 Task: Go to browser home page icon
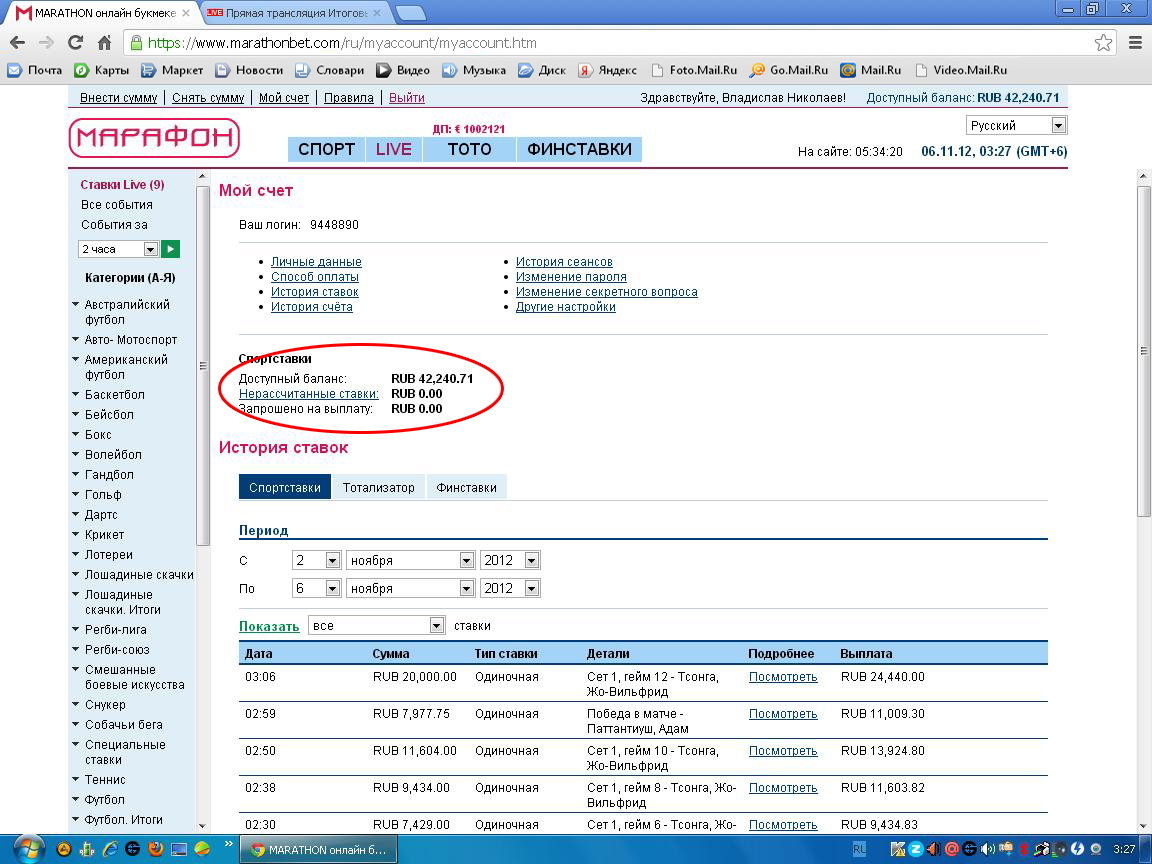coord(104,43)
